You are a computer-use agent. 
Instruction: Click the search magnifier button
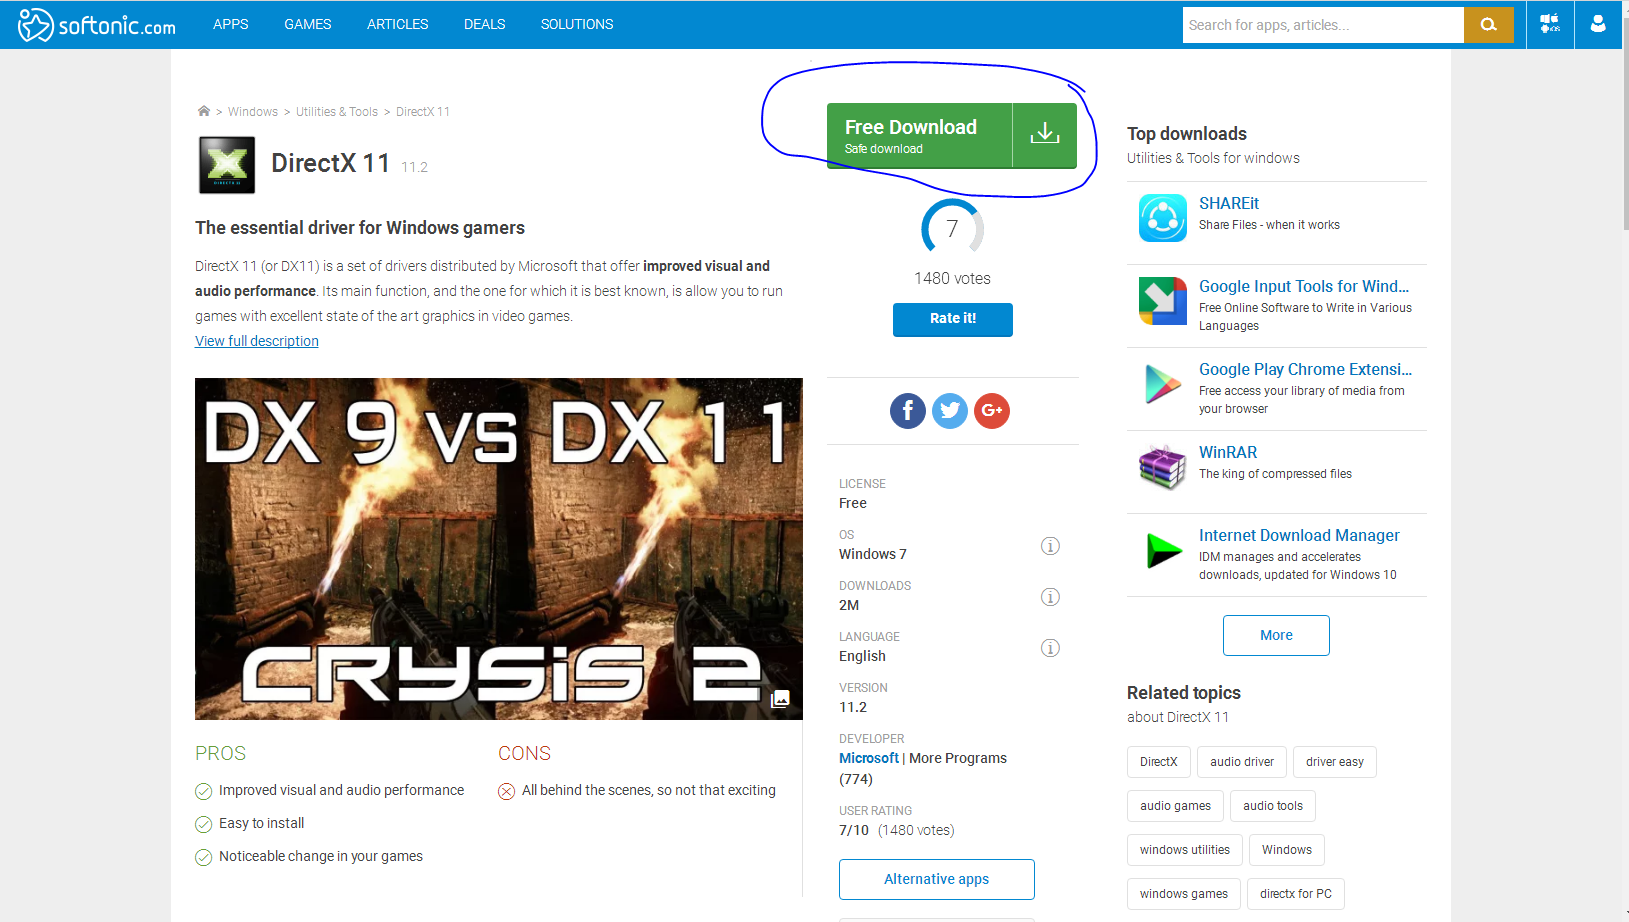[1488, 25]
